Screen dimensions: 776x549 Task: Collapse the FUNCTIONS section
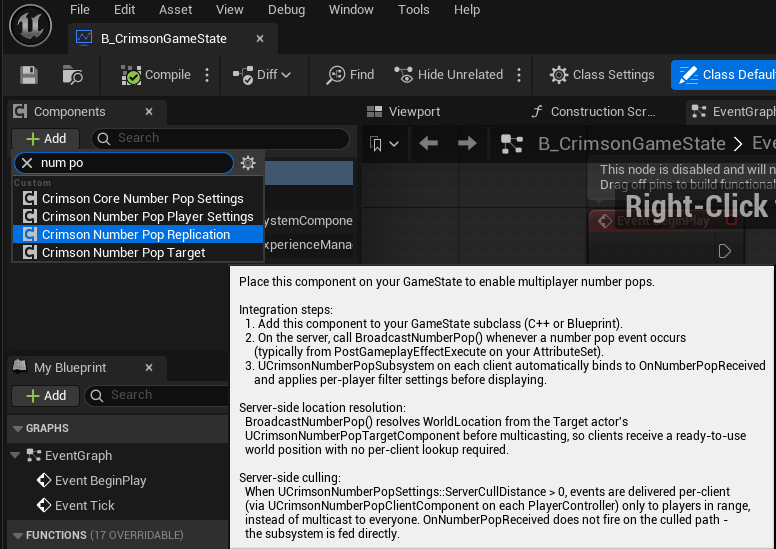click(18, 536)
